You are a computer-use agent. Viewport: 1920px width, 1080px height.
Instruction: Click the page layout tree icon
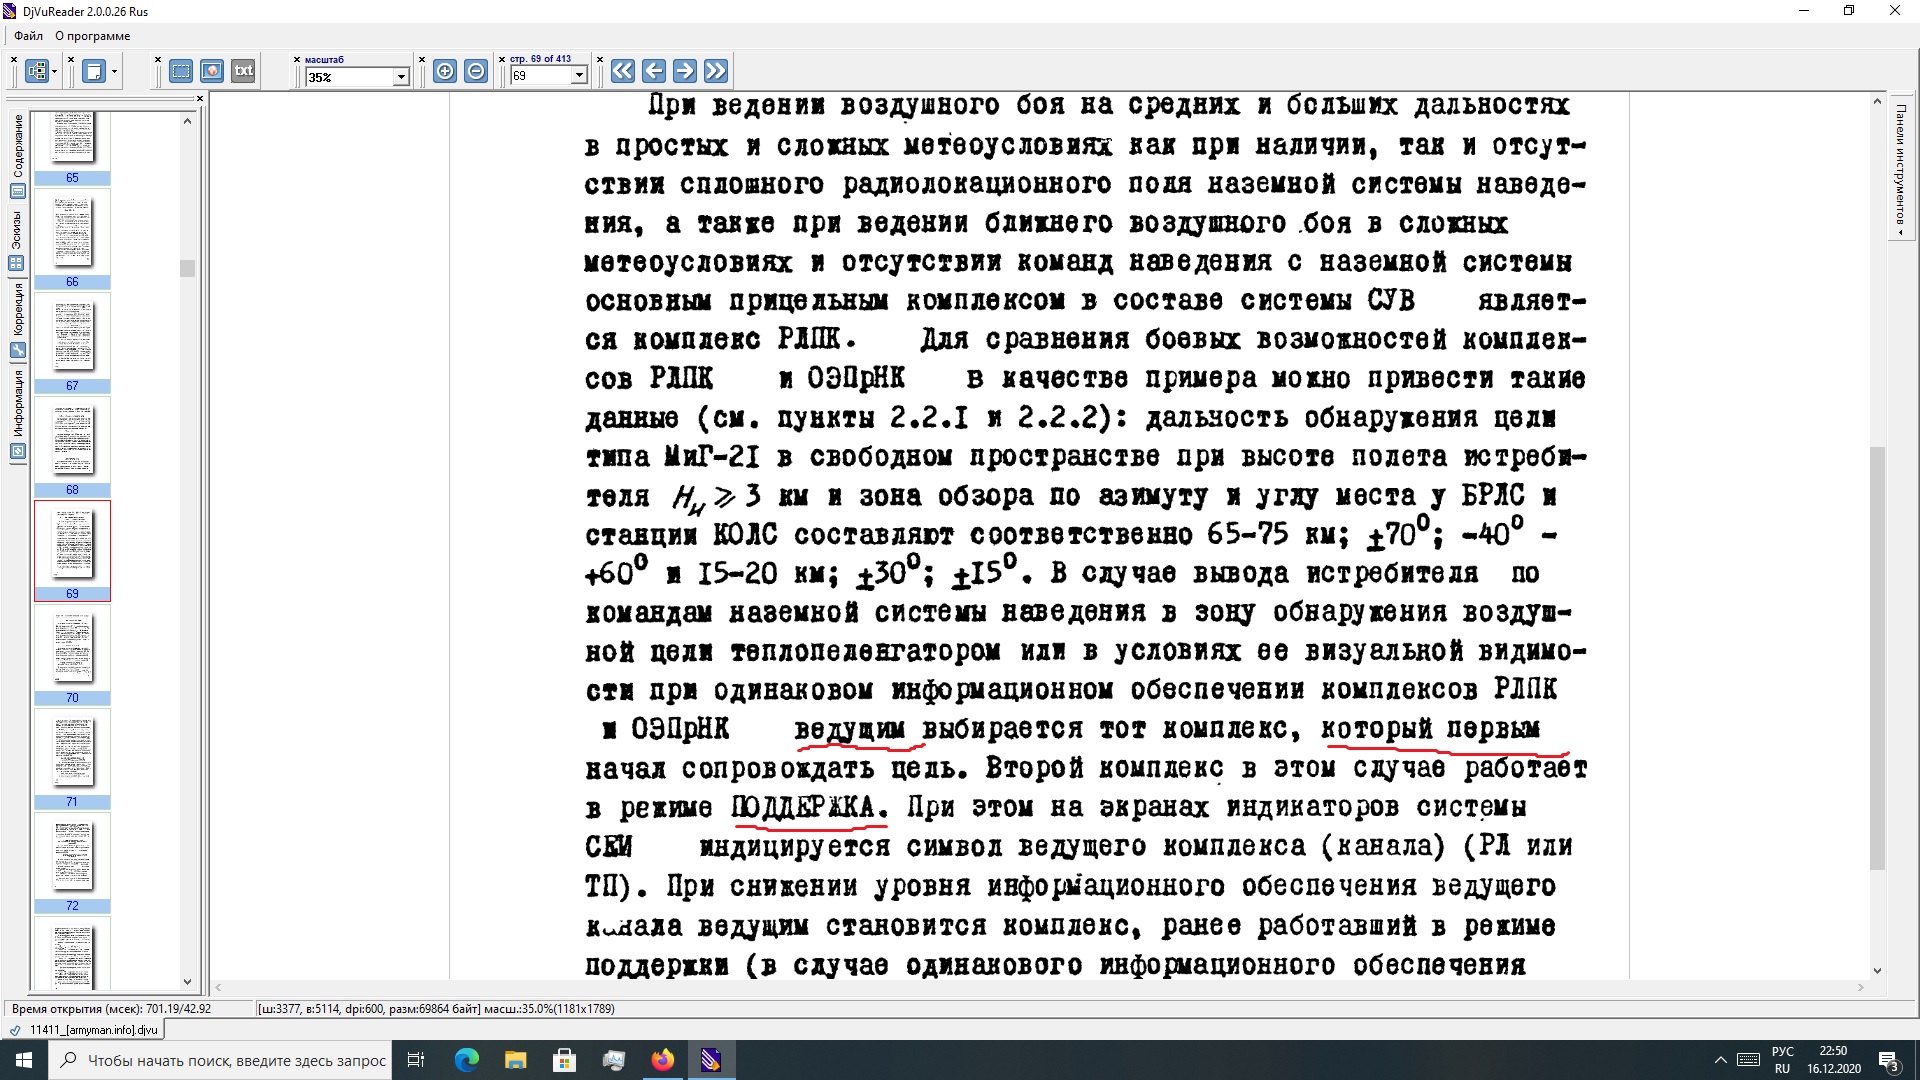37,71
